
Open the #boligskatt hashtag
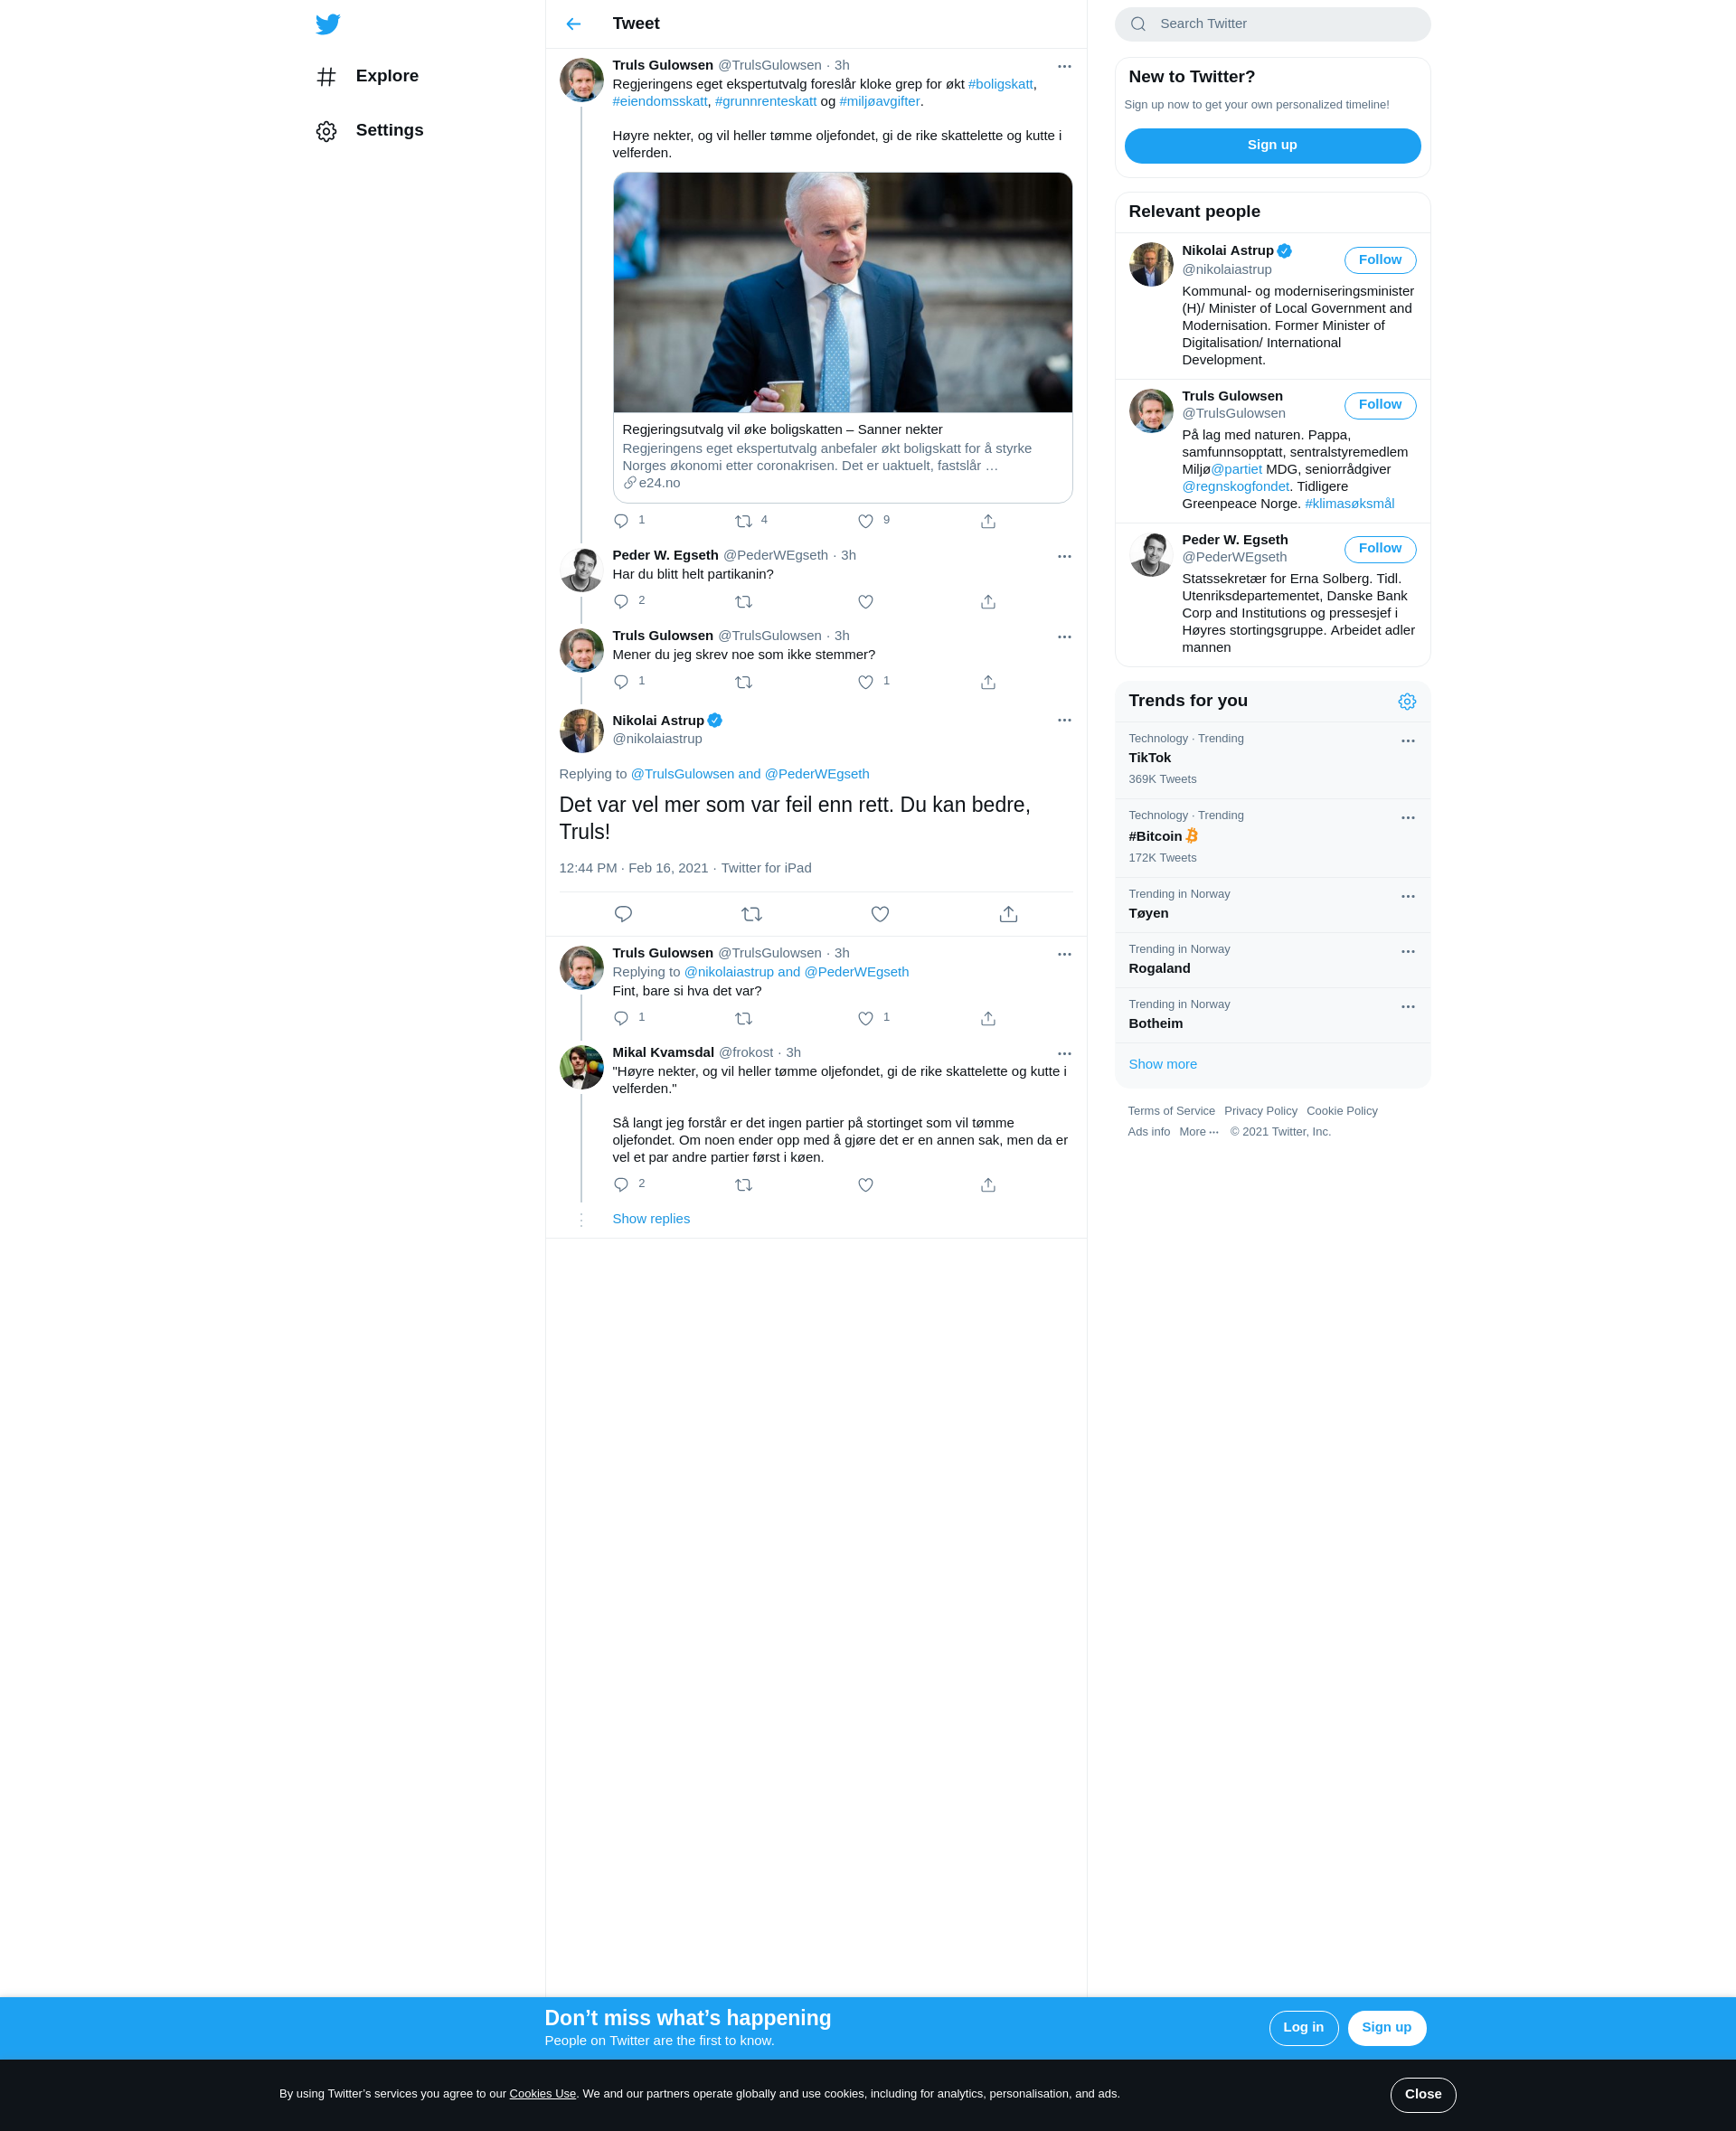click(x=1000, y=84)
